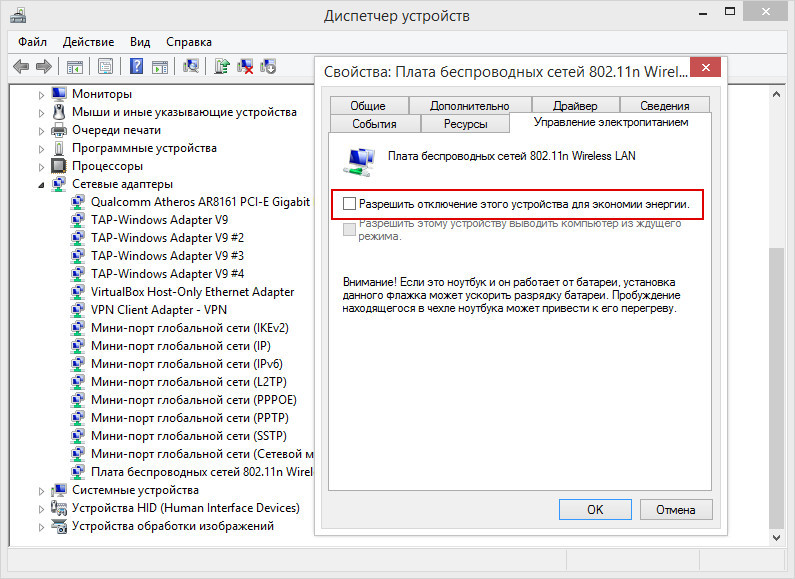The width and height of the screenshot is (795, 579).
Task: Expand the Процессоры node
Action: (x=42, y=167)
